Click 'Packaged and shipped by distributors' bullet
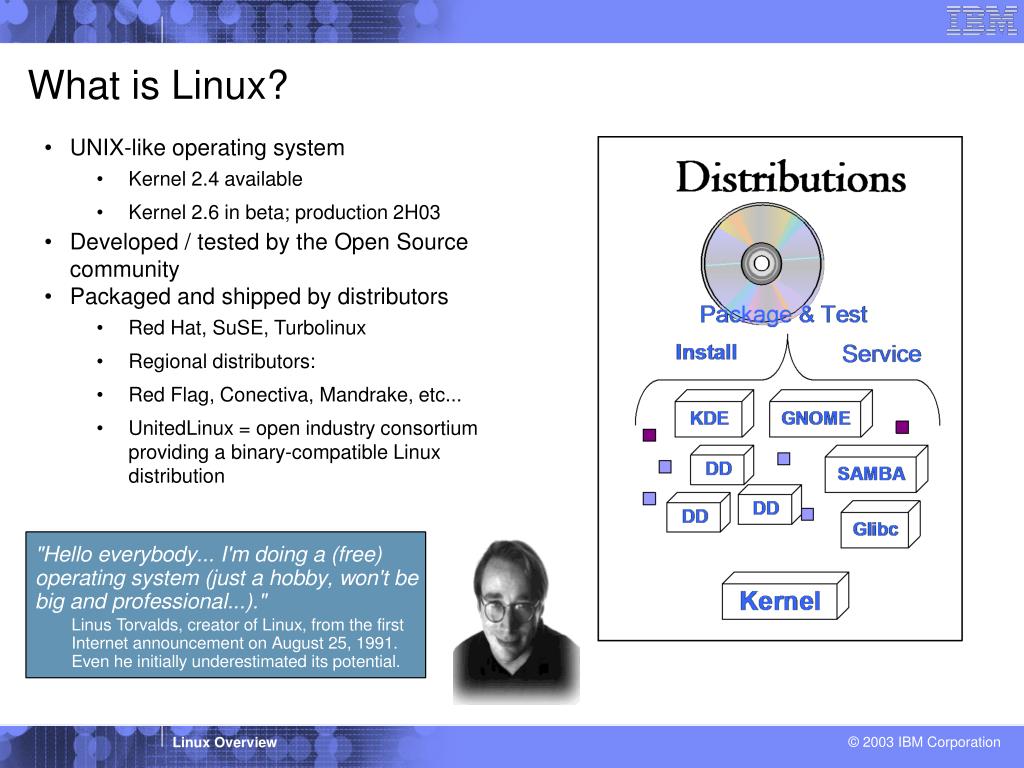This screenshot has height=768, width=1024. (259, 296)
